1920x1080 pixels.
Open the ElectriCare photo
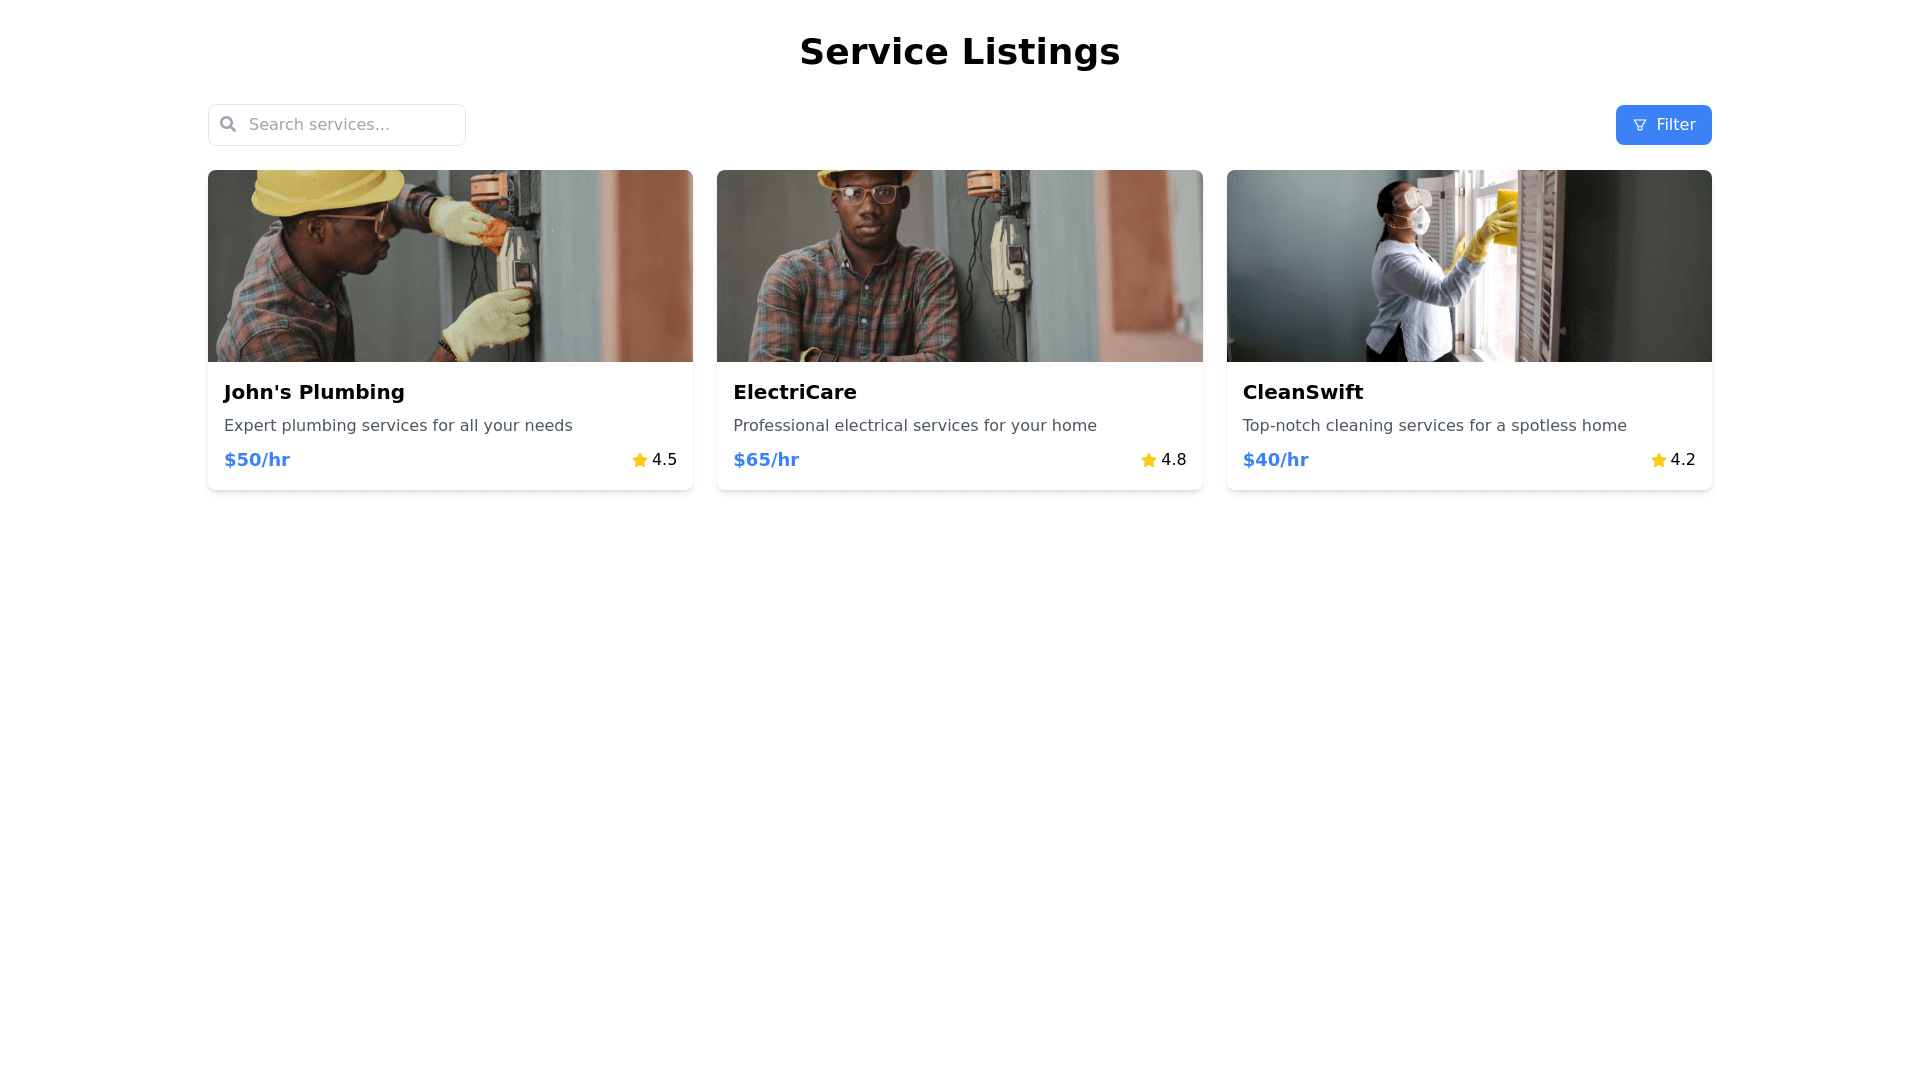(959, 266)
